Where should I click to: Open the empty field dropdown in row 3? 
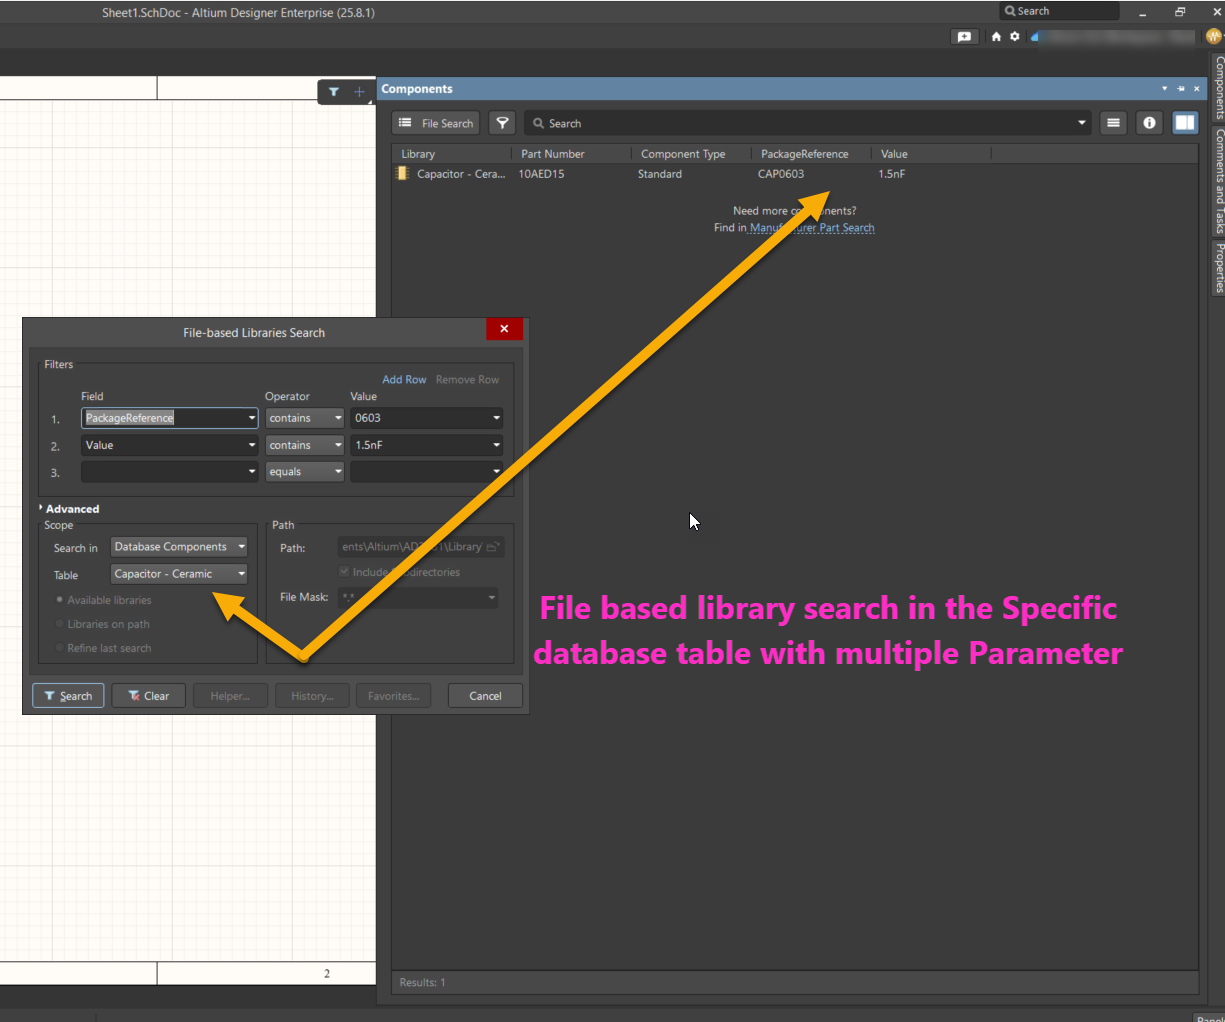[252, 472]
